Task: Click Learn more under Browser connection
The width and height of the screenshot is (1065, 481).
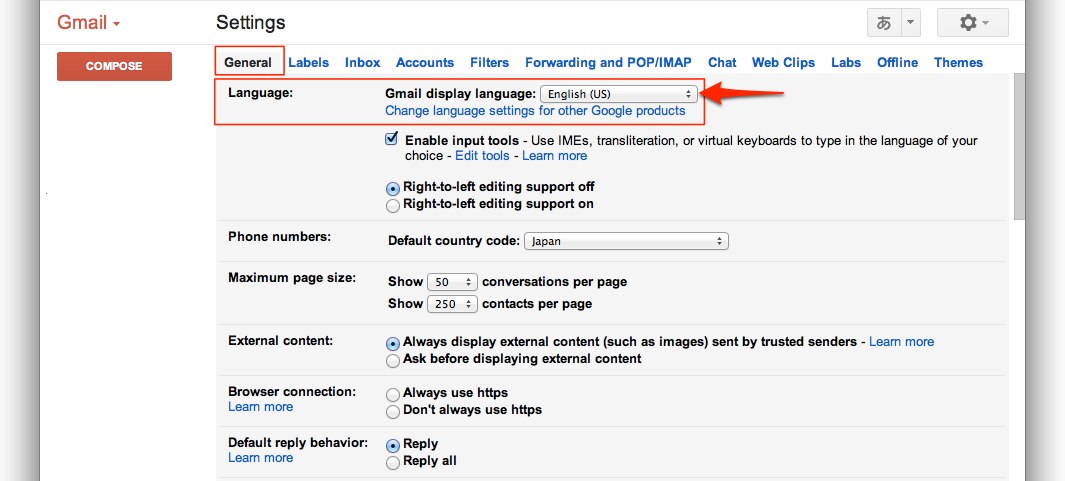Action: click(x=261, y=407)
